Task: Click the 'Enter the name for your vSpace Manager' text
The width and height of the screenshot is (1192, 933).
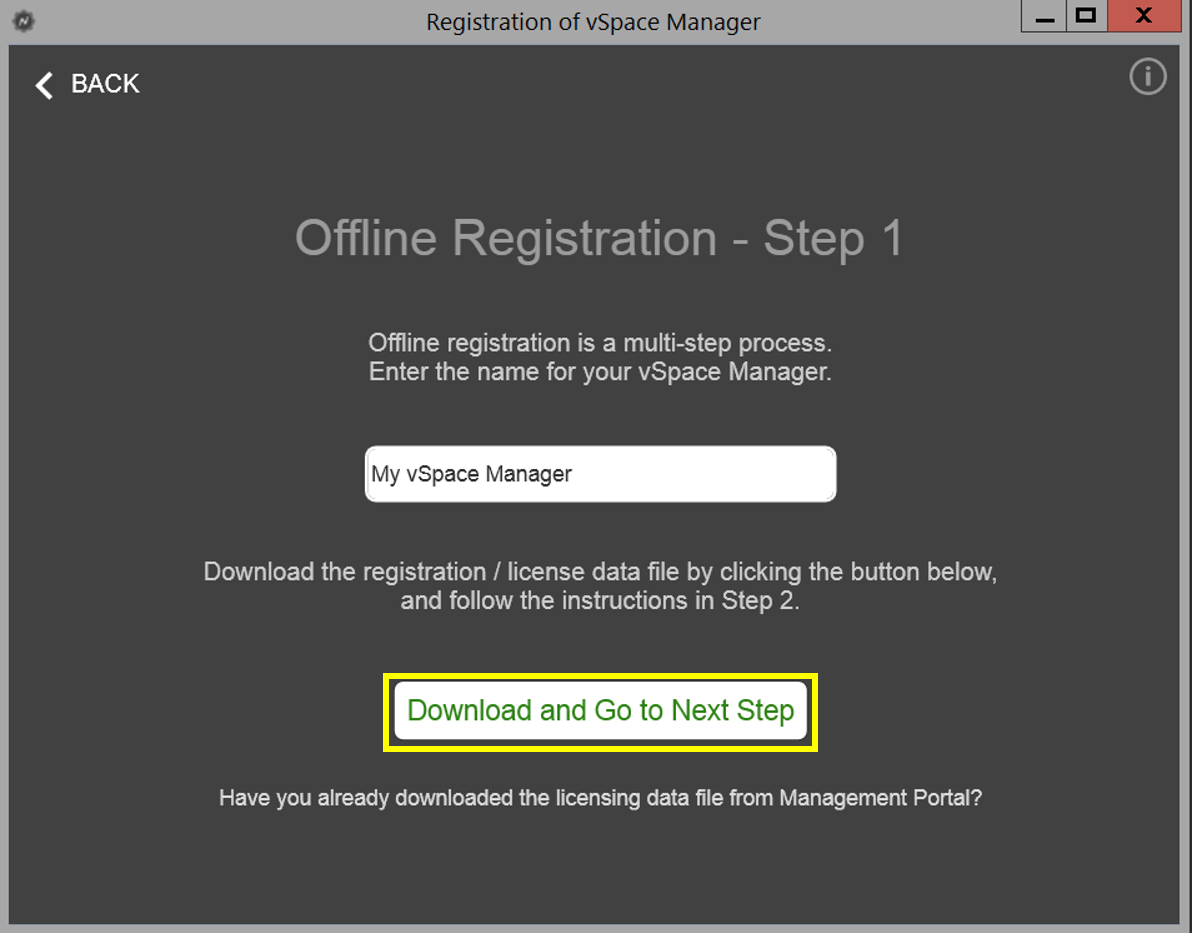Action: coord(601,372)
